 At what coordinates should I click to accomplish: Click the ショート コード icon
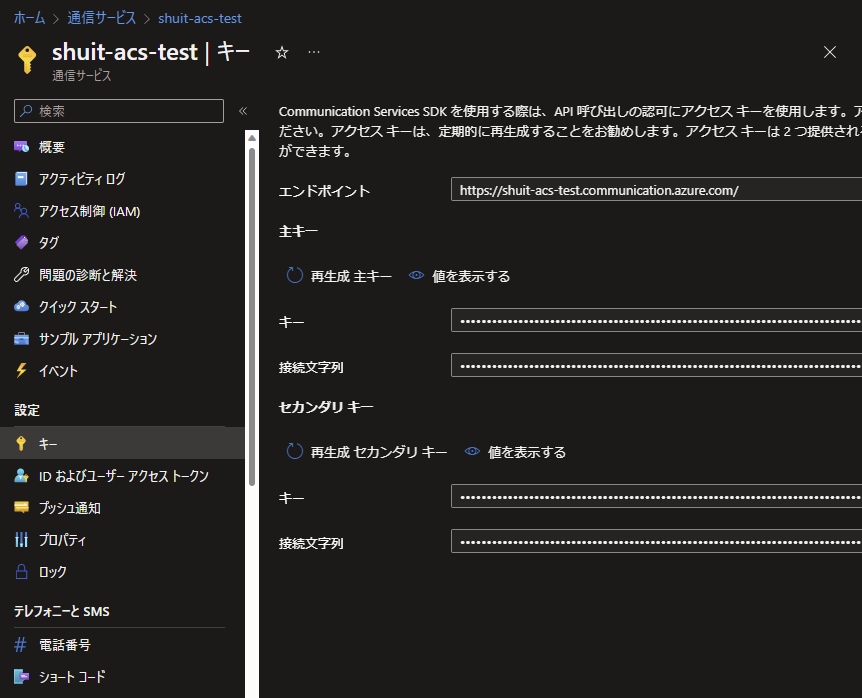21,677
